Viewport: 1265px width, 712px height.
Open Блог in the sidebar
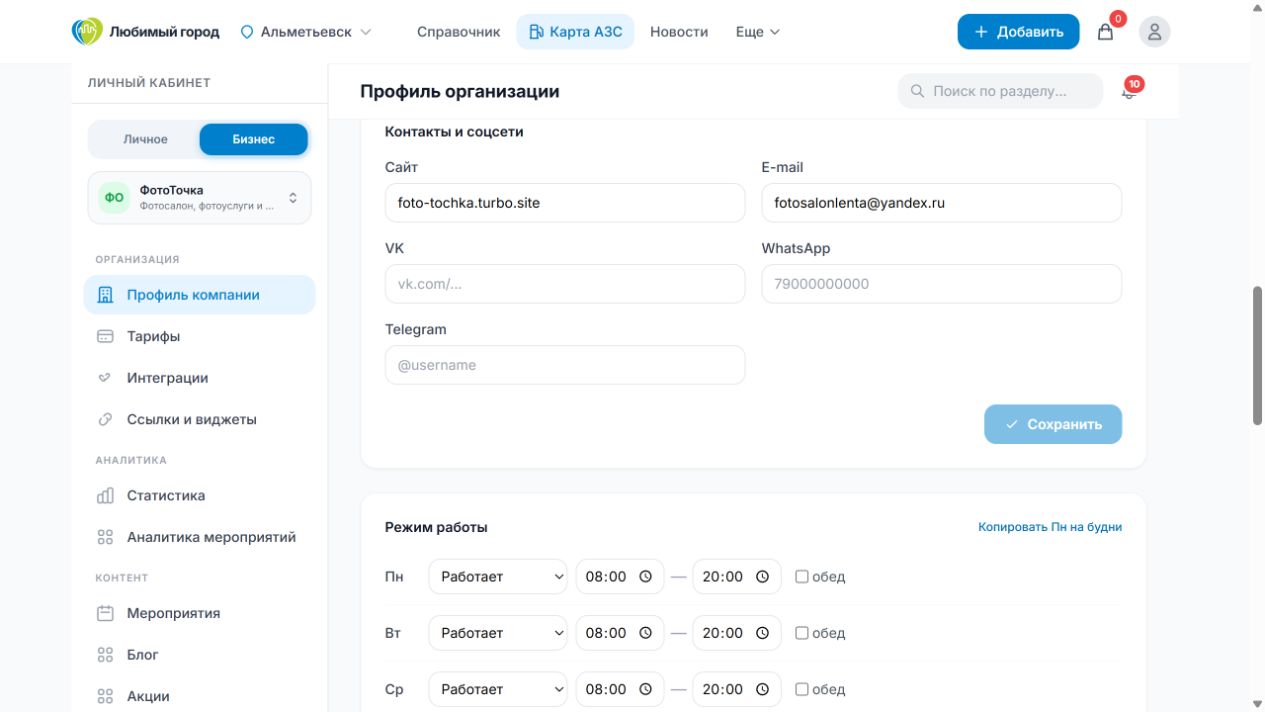[x=199, y=655]
